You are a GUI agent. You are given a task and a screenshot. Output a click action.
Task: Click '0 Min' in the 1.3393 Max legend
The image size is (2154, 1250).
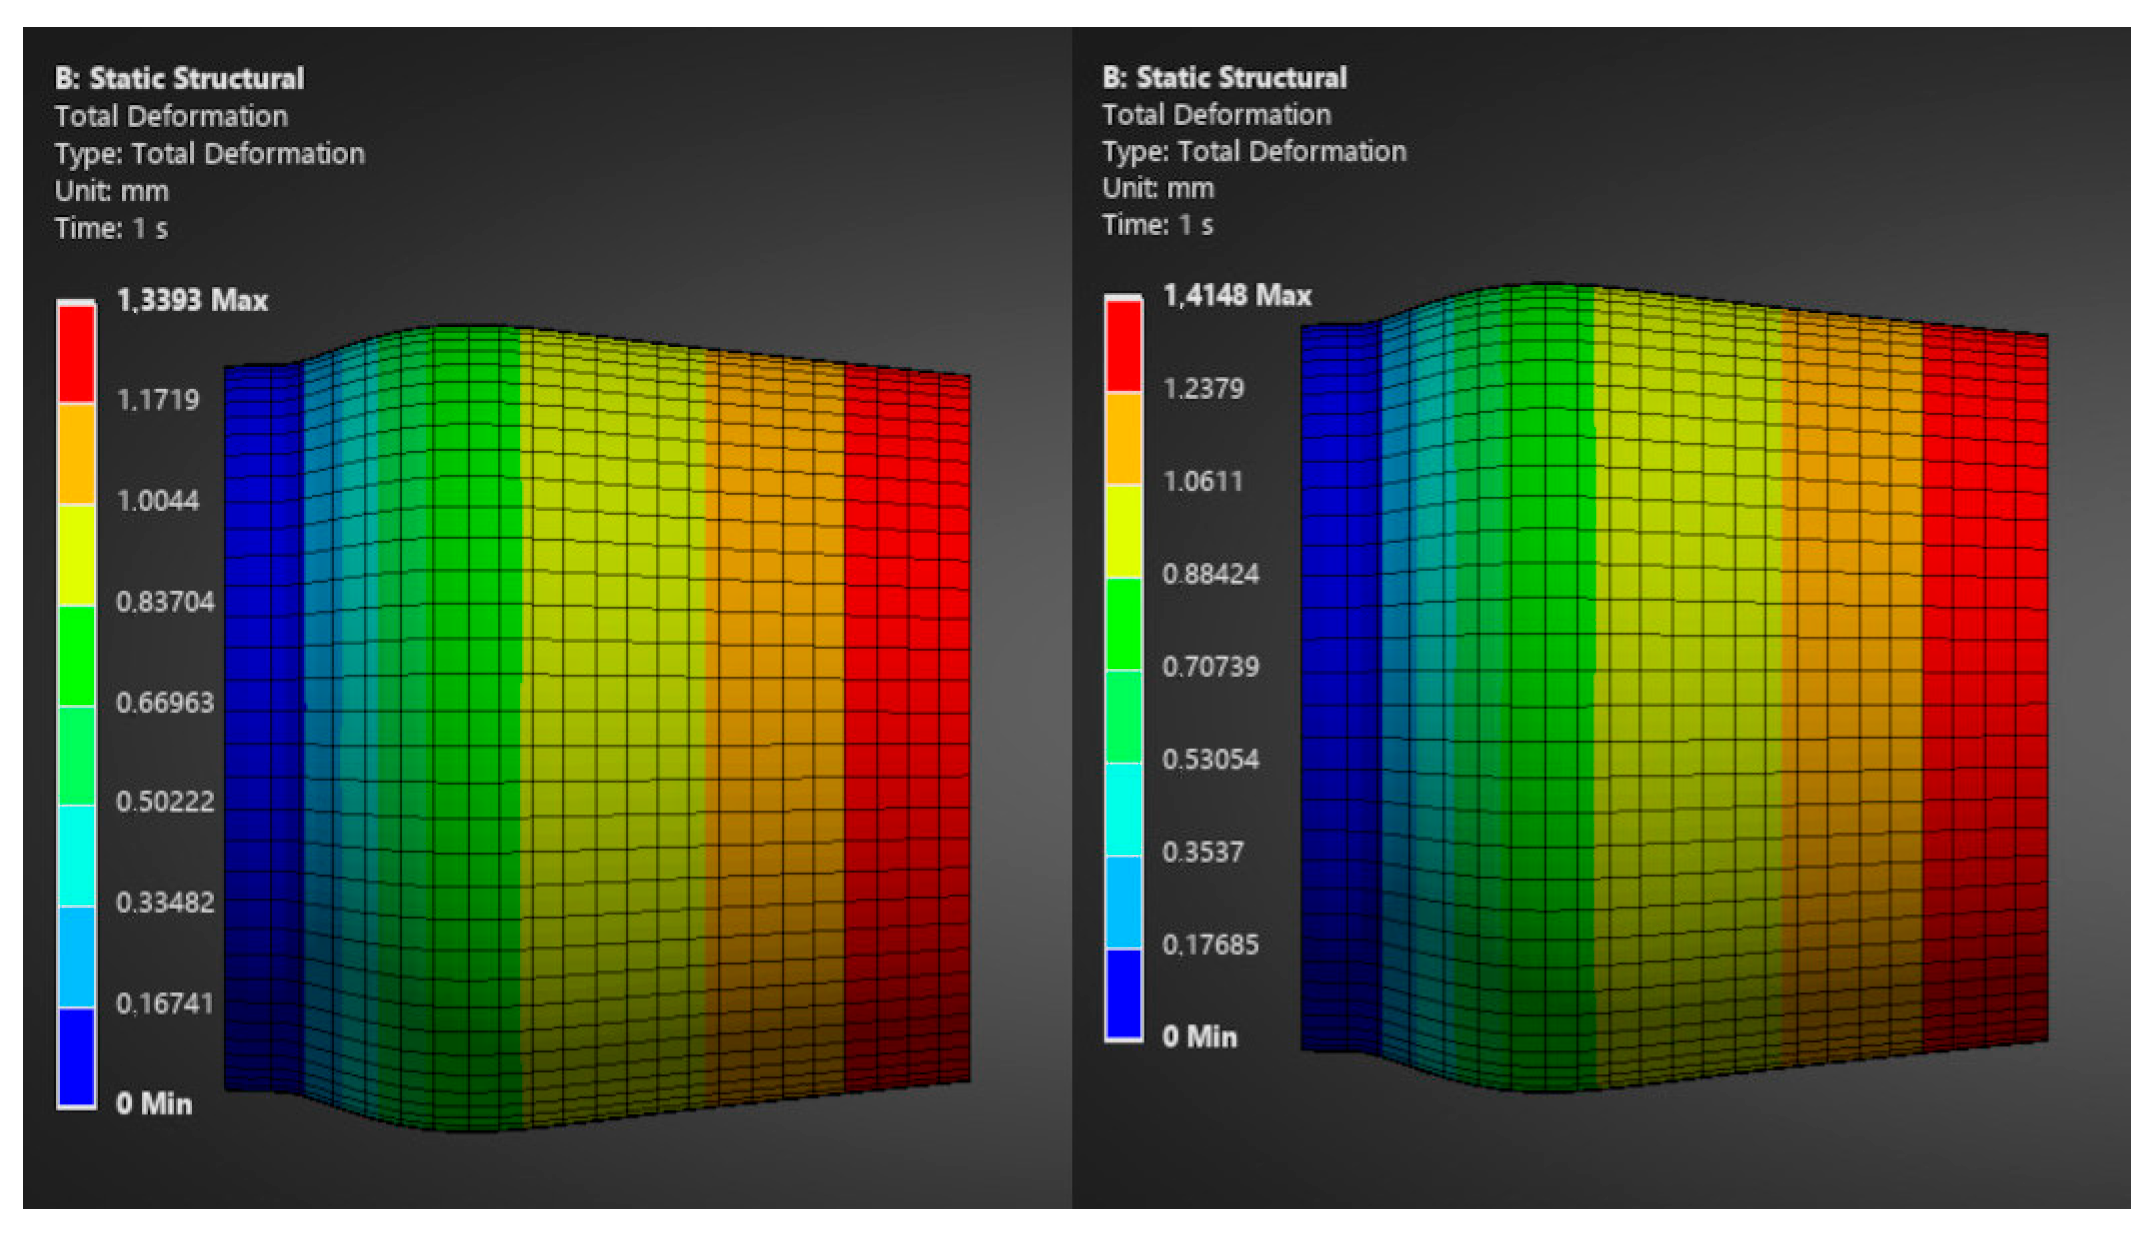pyautogui.click(x=154, y=1104)
